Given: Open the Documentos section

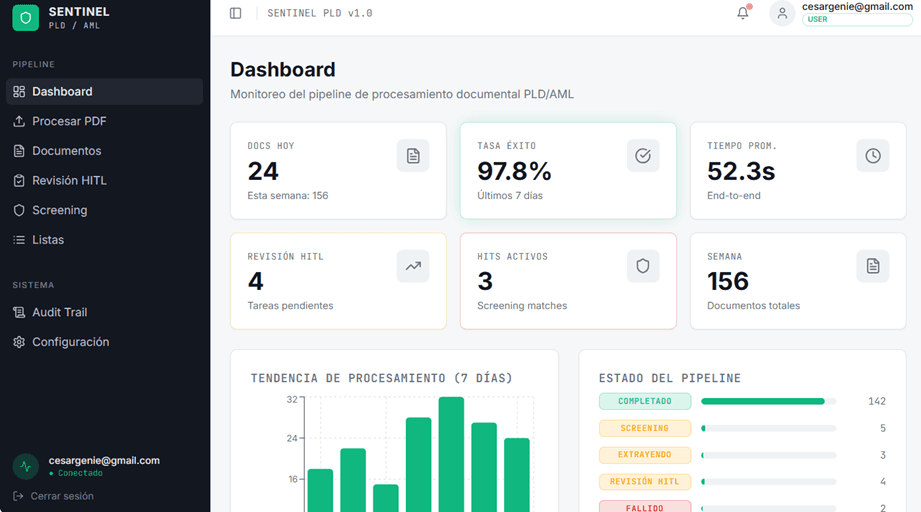Looking at the screenshot, I should (x=105, y=151).
